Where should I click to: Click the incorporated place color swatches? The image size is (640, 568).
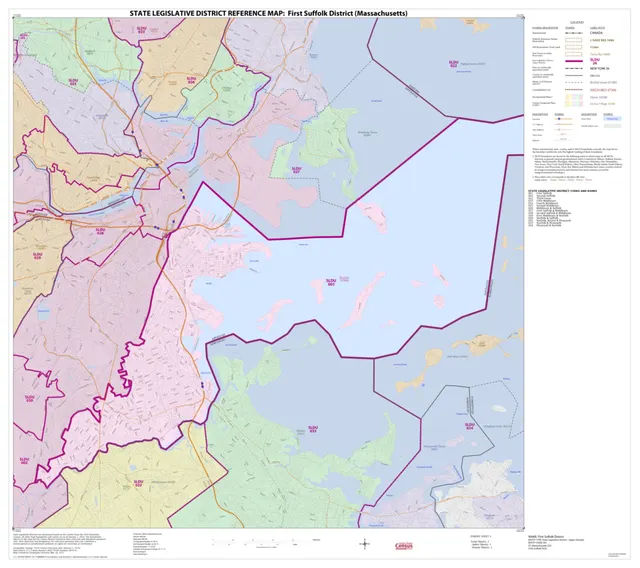[x=573, y=101]
